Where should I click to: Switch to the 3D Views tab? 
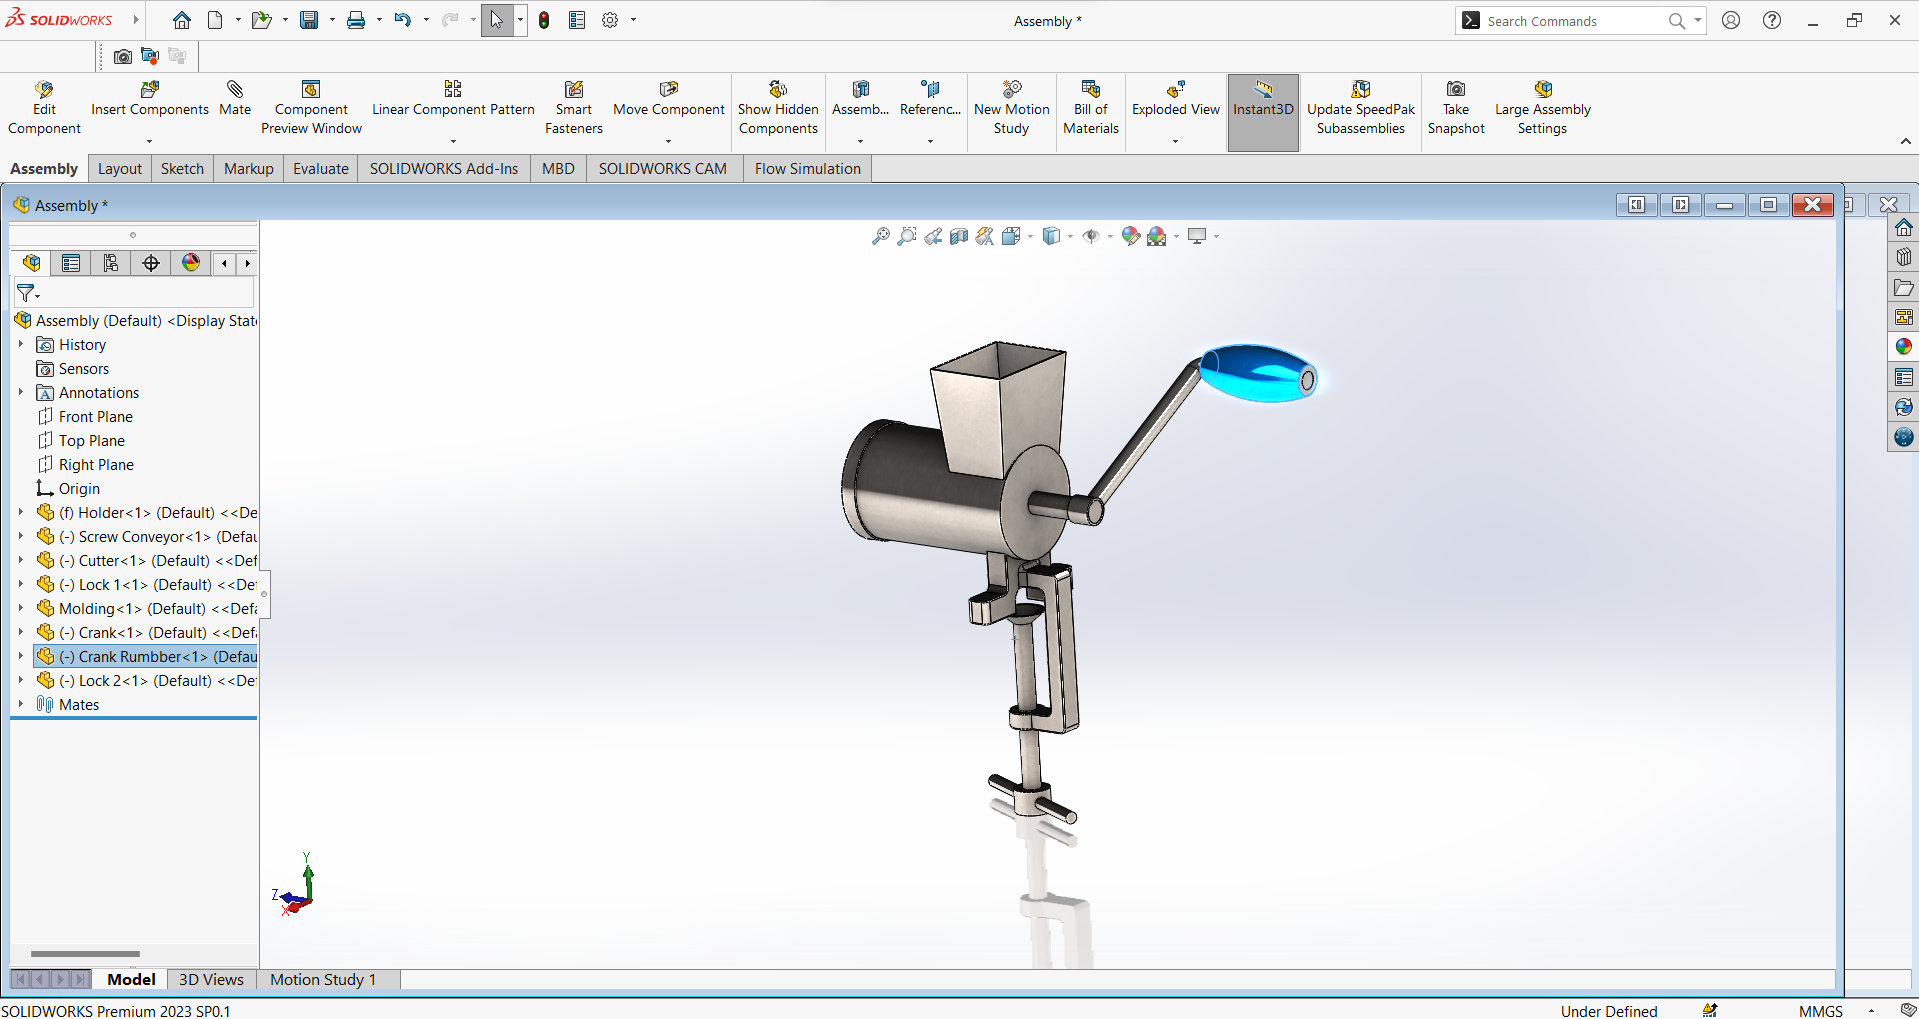point(211,980)
